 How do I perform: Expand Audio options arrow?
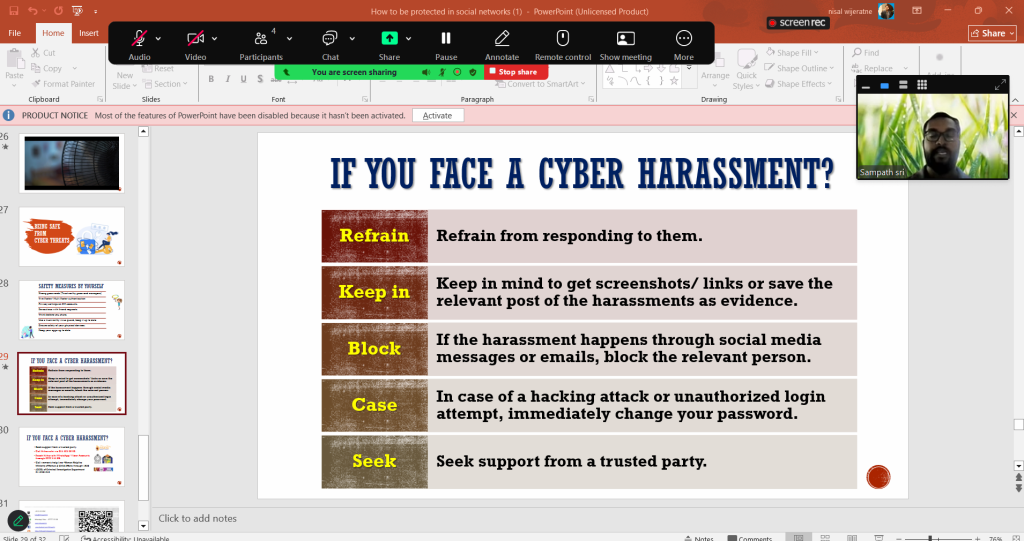pyautogui.click(x=158, y=39)
